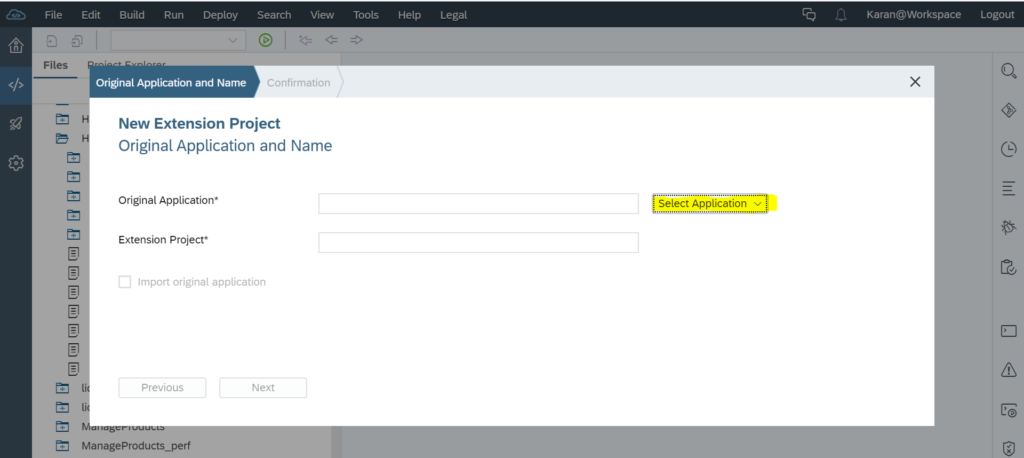Select the Confirmation wizard step
This screenshot has height=458, width=1024.
coord(298,82)
